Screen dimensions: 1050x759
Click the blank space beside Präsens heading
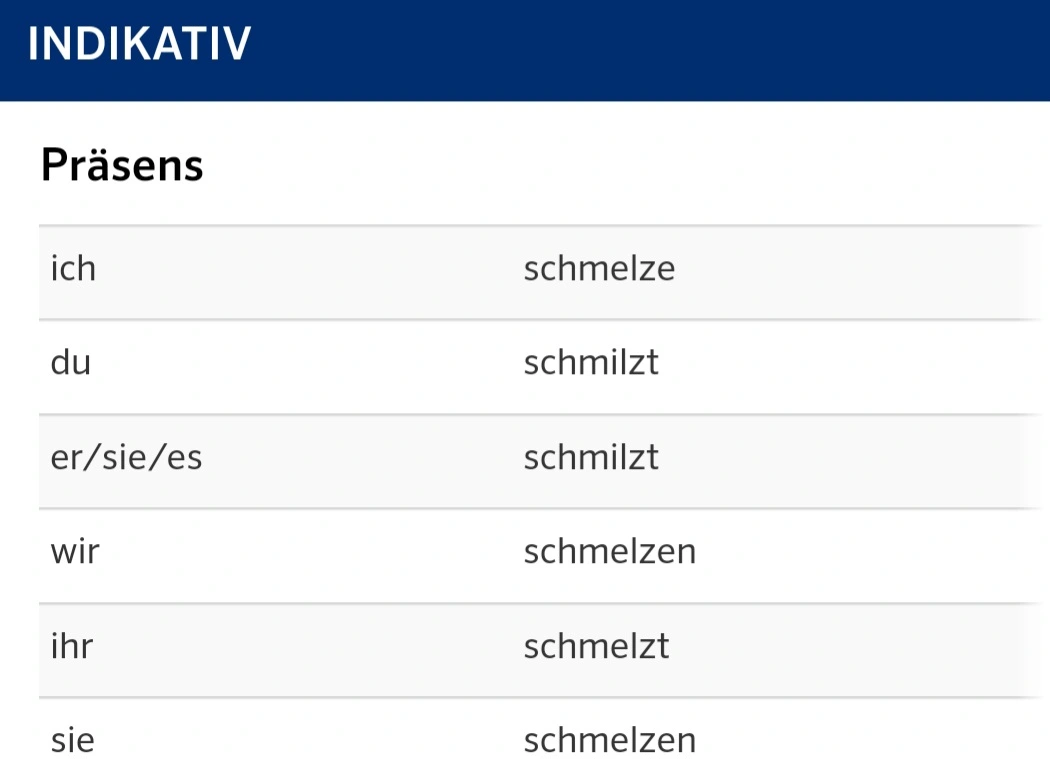pyautogui.click(x=623, y=165)
